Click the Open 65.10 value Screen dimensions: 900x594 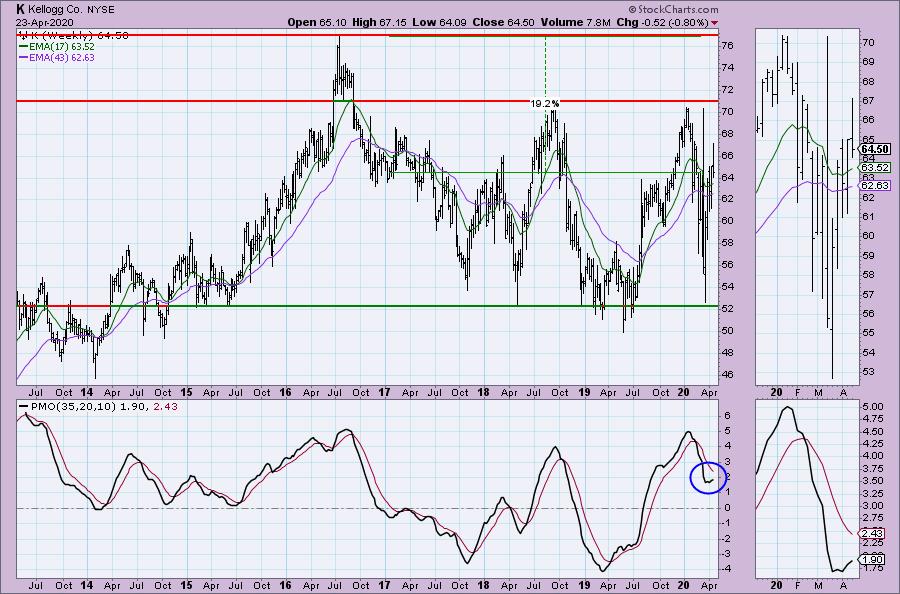pos(315,22)
